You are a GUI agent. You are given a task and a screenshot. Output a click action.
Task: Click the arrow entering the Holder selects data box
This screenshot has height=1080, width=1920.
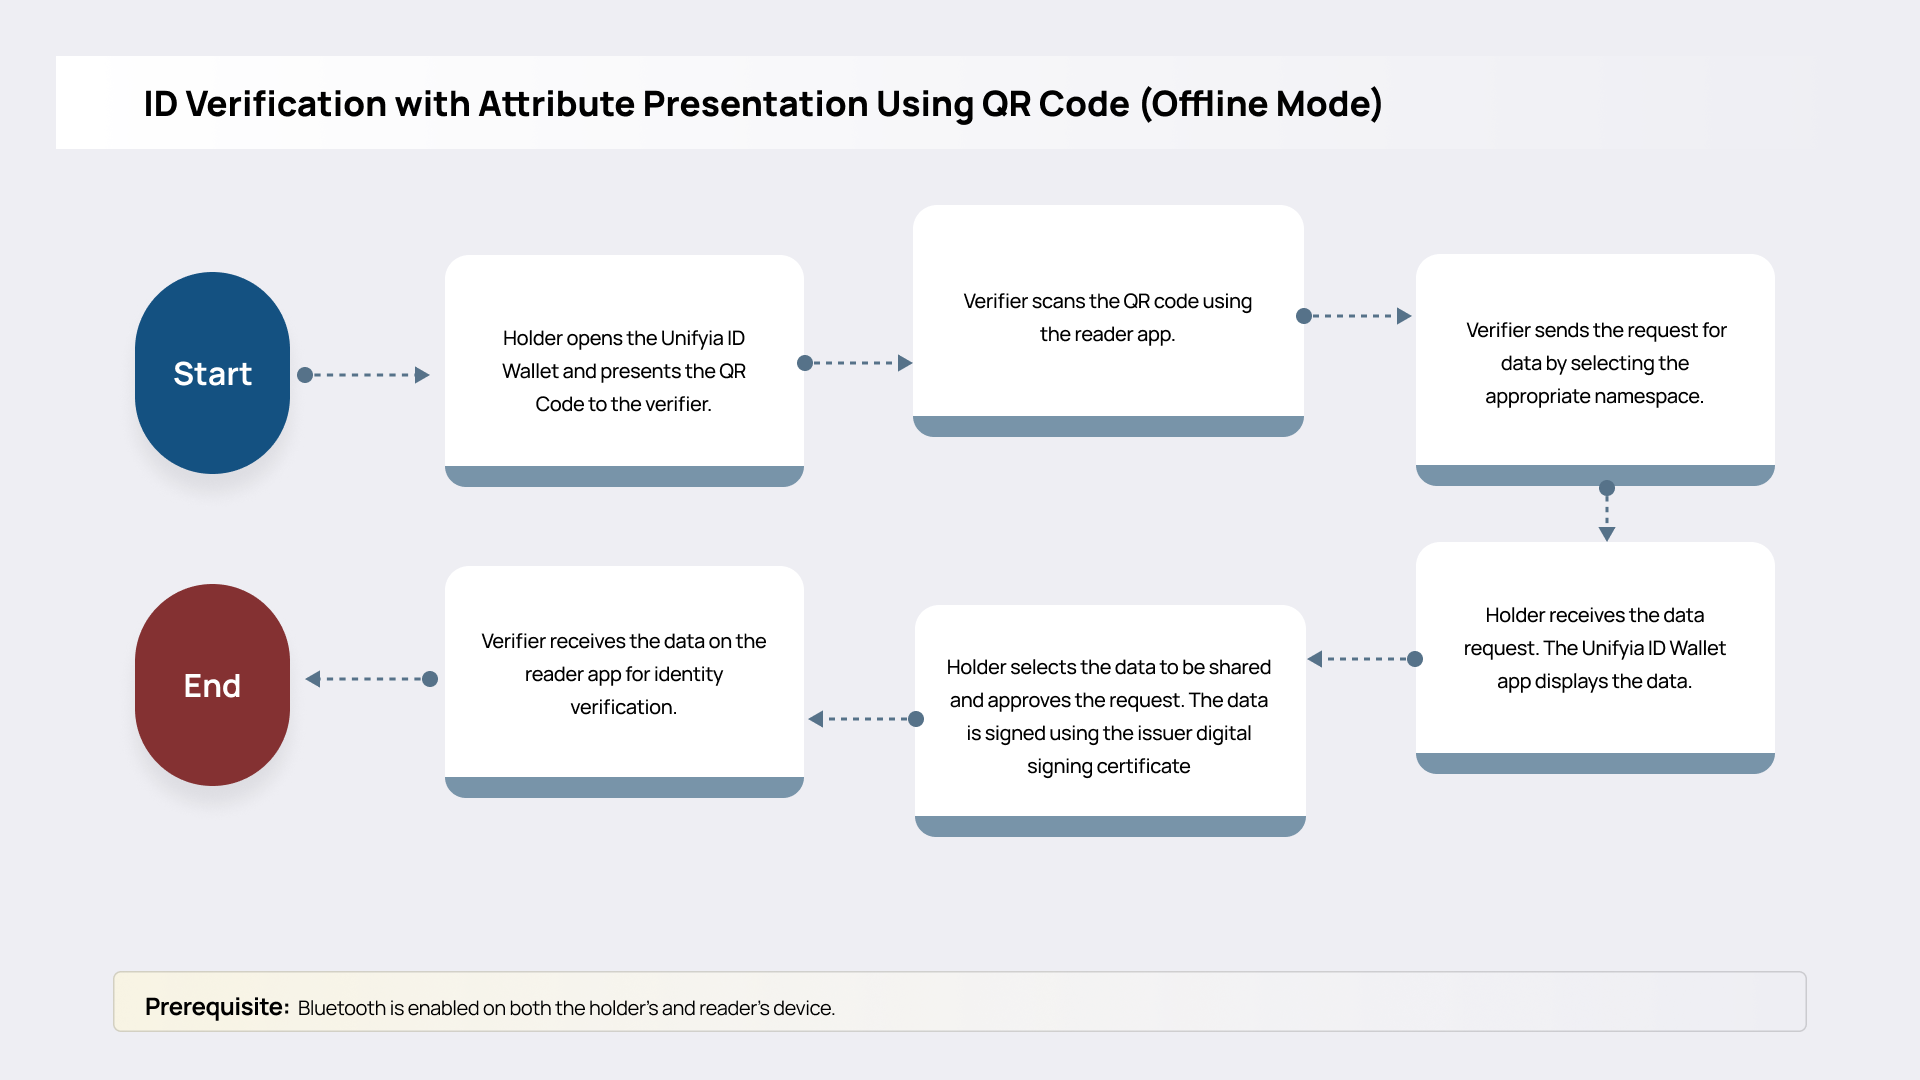pos(1365,658)
